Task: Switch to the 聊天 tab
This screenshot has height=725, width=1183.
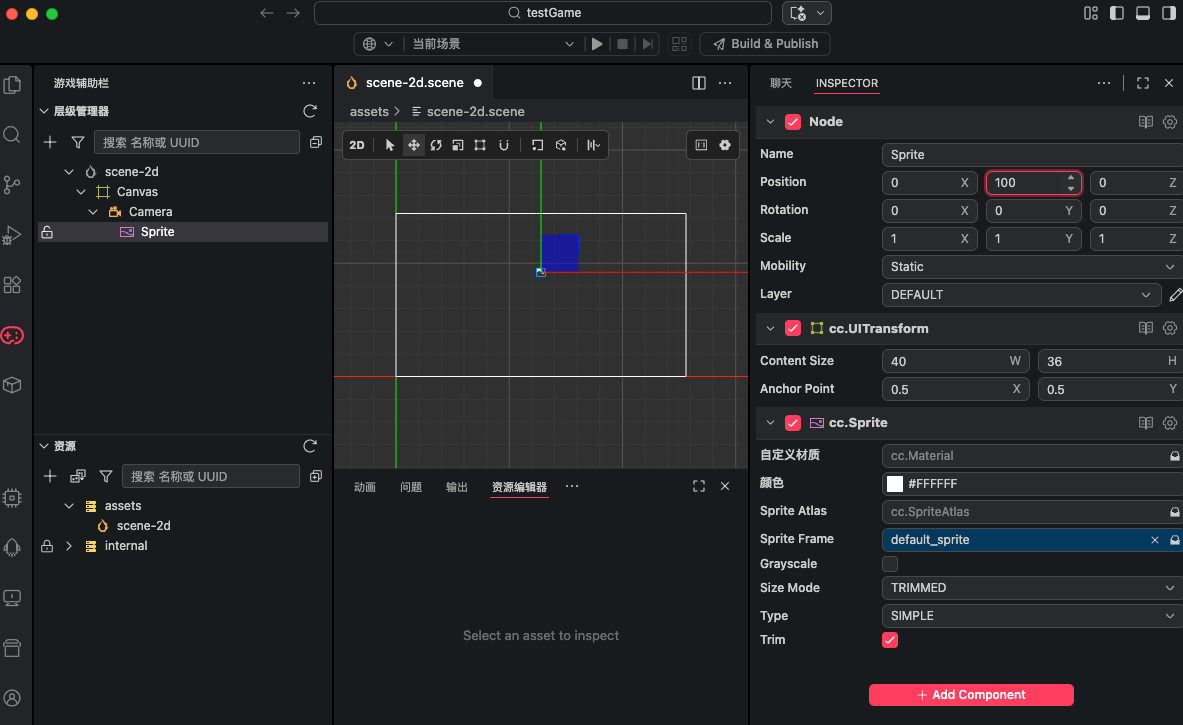Action: (x=781, y=83)
